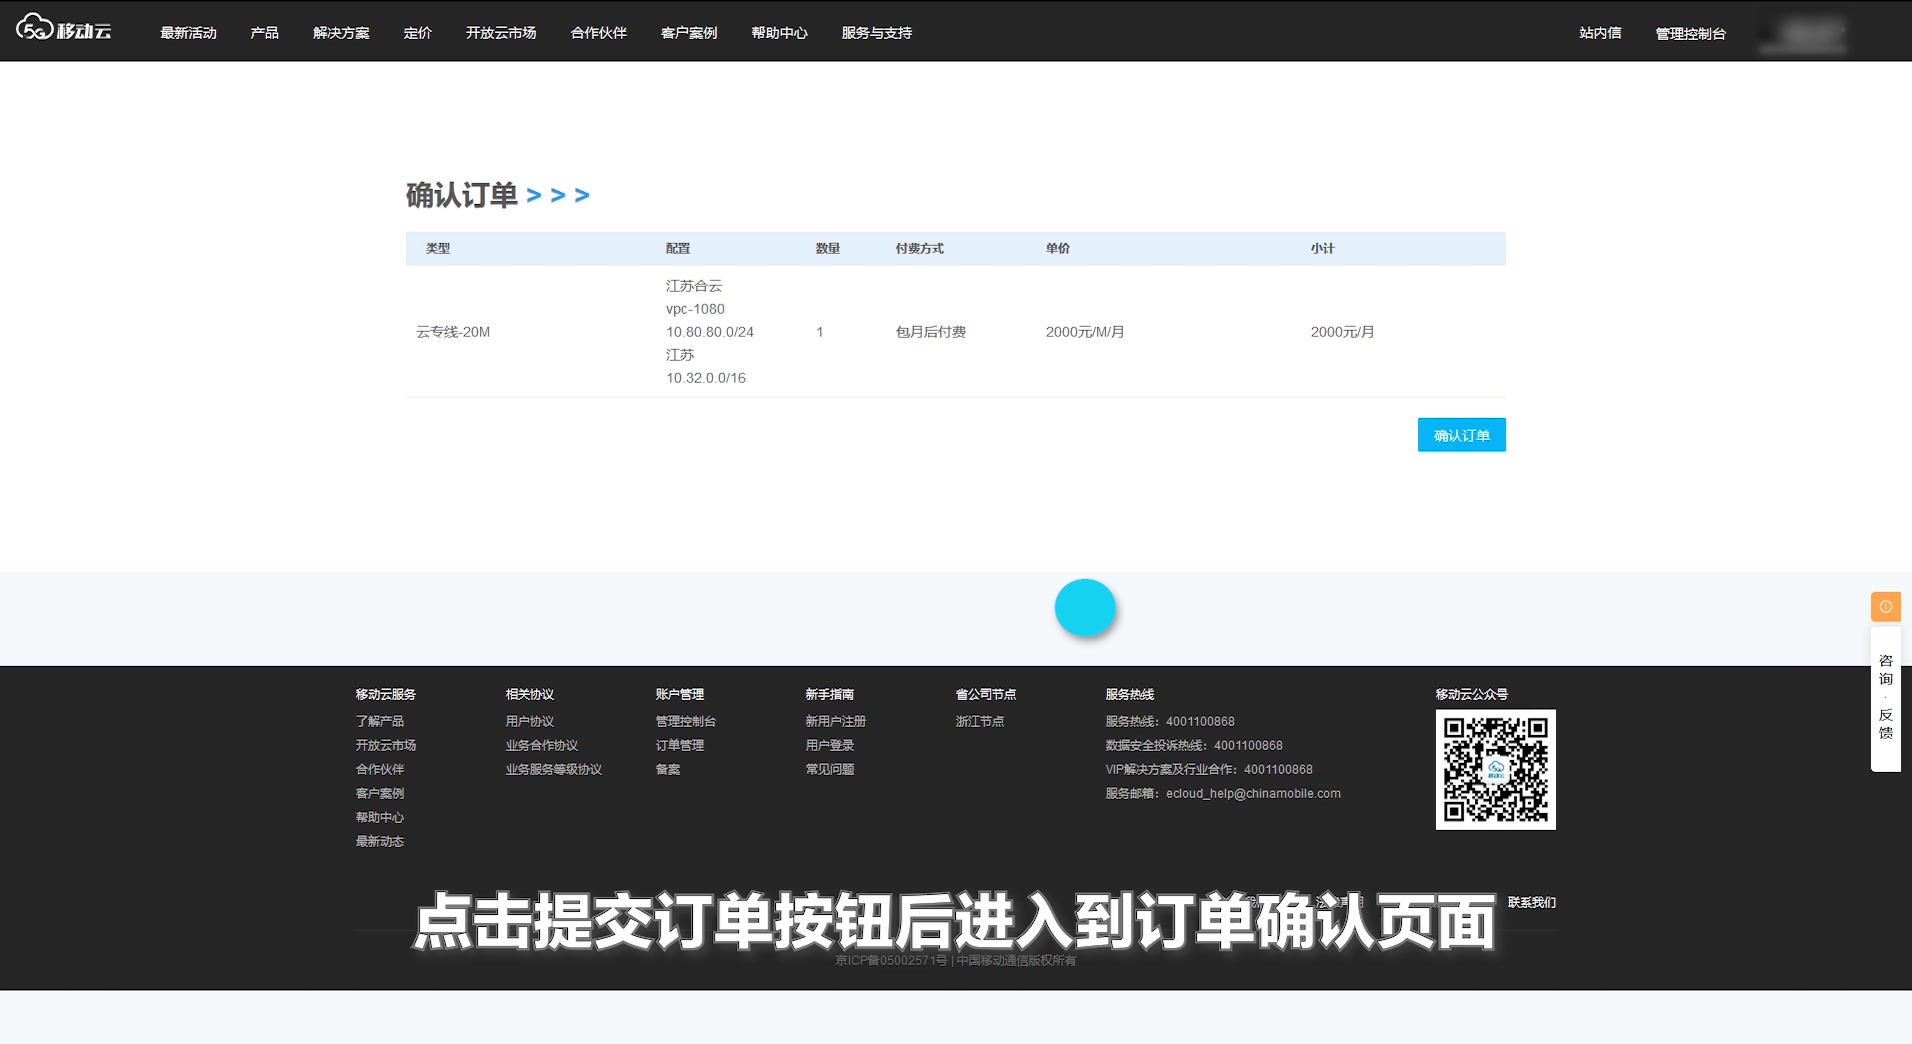
Task: Click 联系我们 near the bottom
Action: pyautogui.click(x=1530, y=902)
